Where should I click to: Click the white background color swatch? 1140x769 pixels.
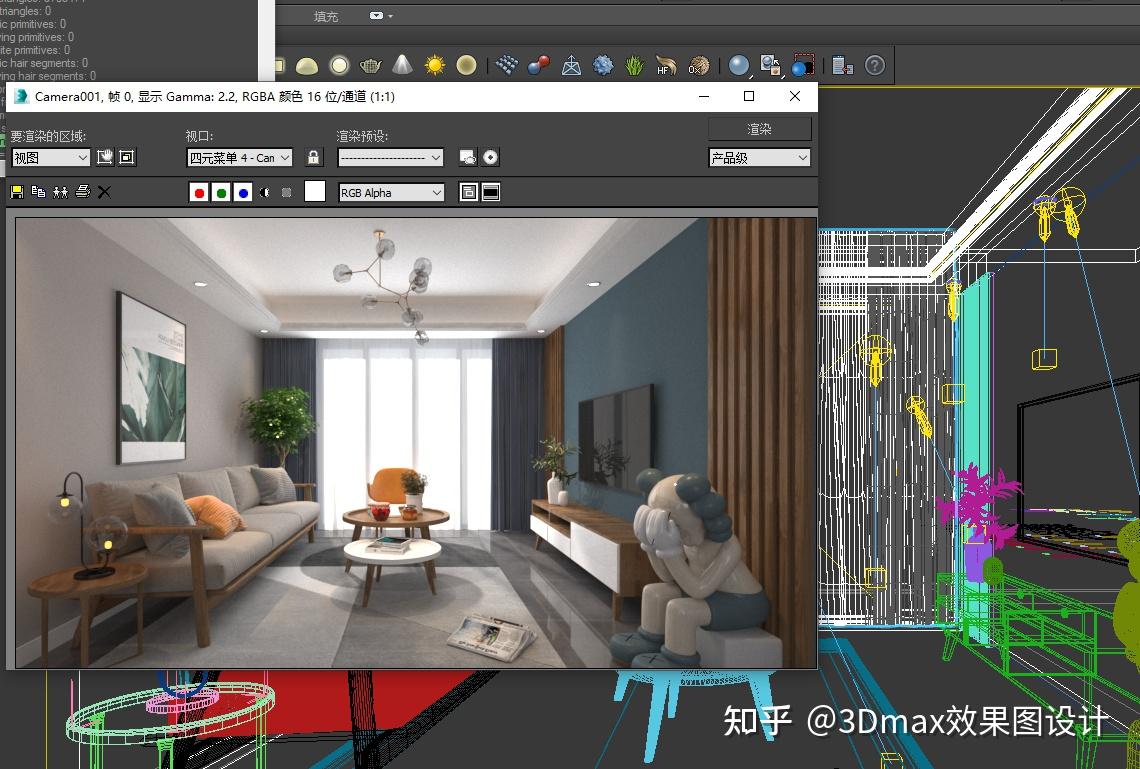(315, 192)
